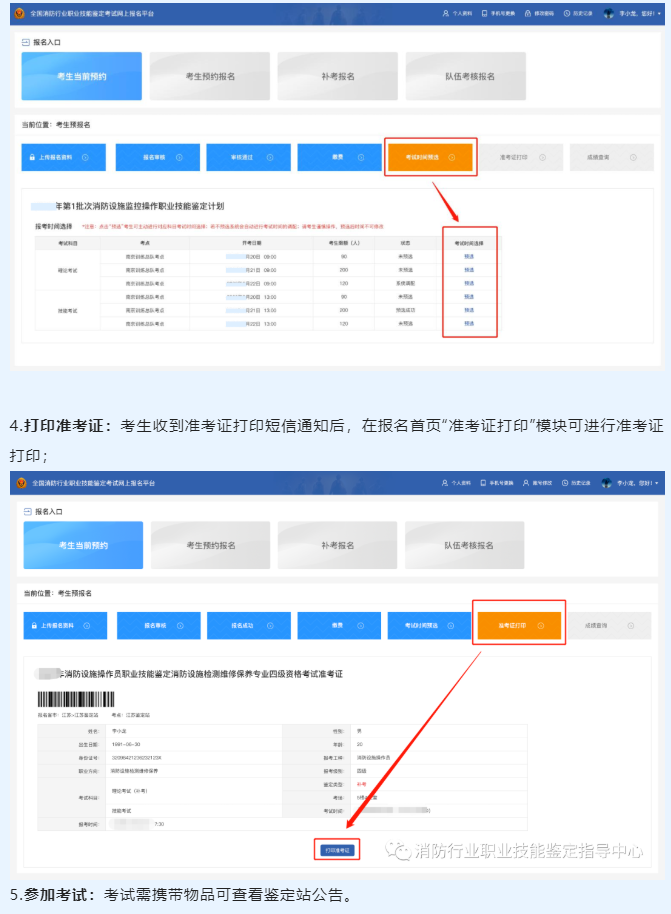Click the orange 考试时间预选 step button

pyautogui.click(x=430, y=157)
